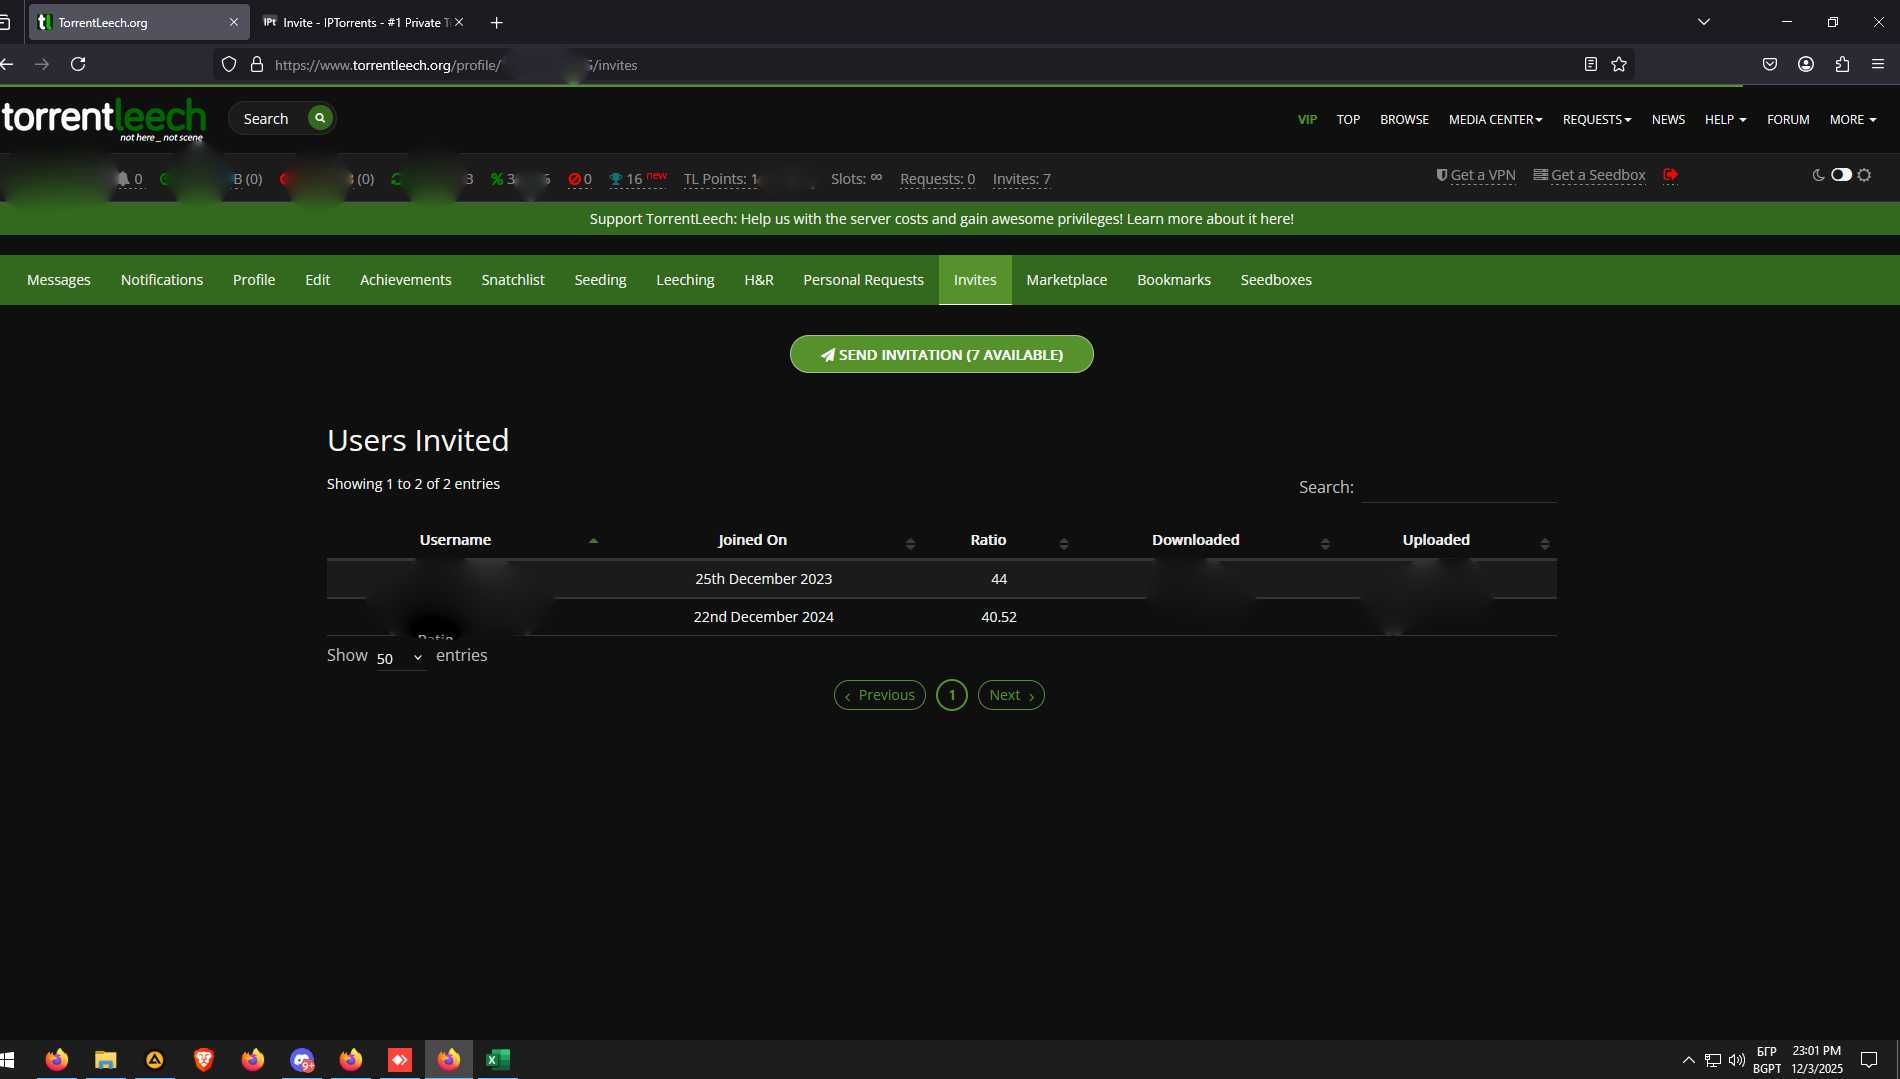This screenshot has height=1079, width=1900.
Task: Click the Next pagination button
Action: 1011,695
